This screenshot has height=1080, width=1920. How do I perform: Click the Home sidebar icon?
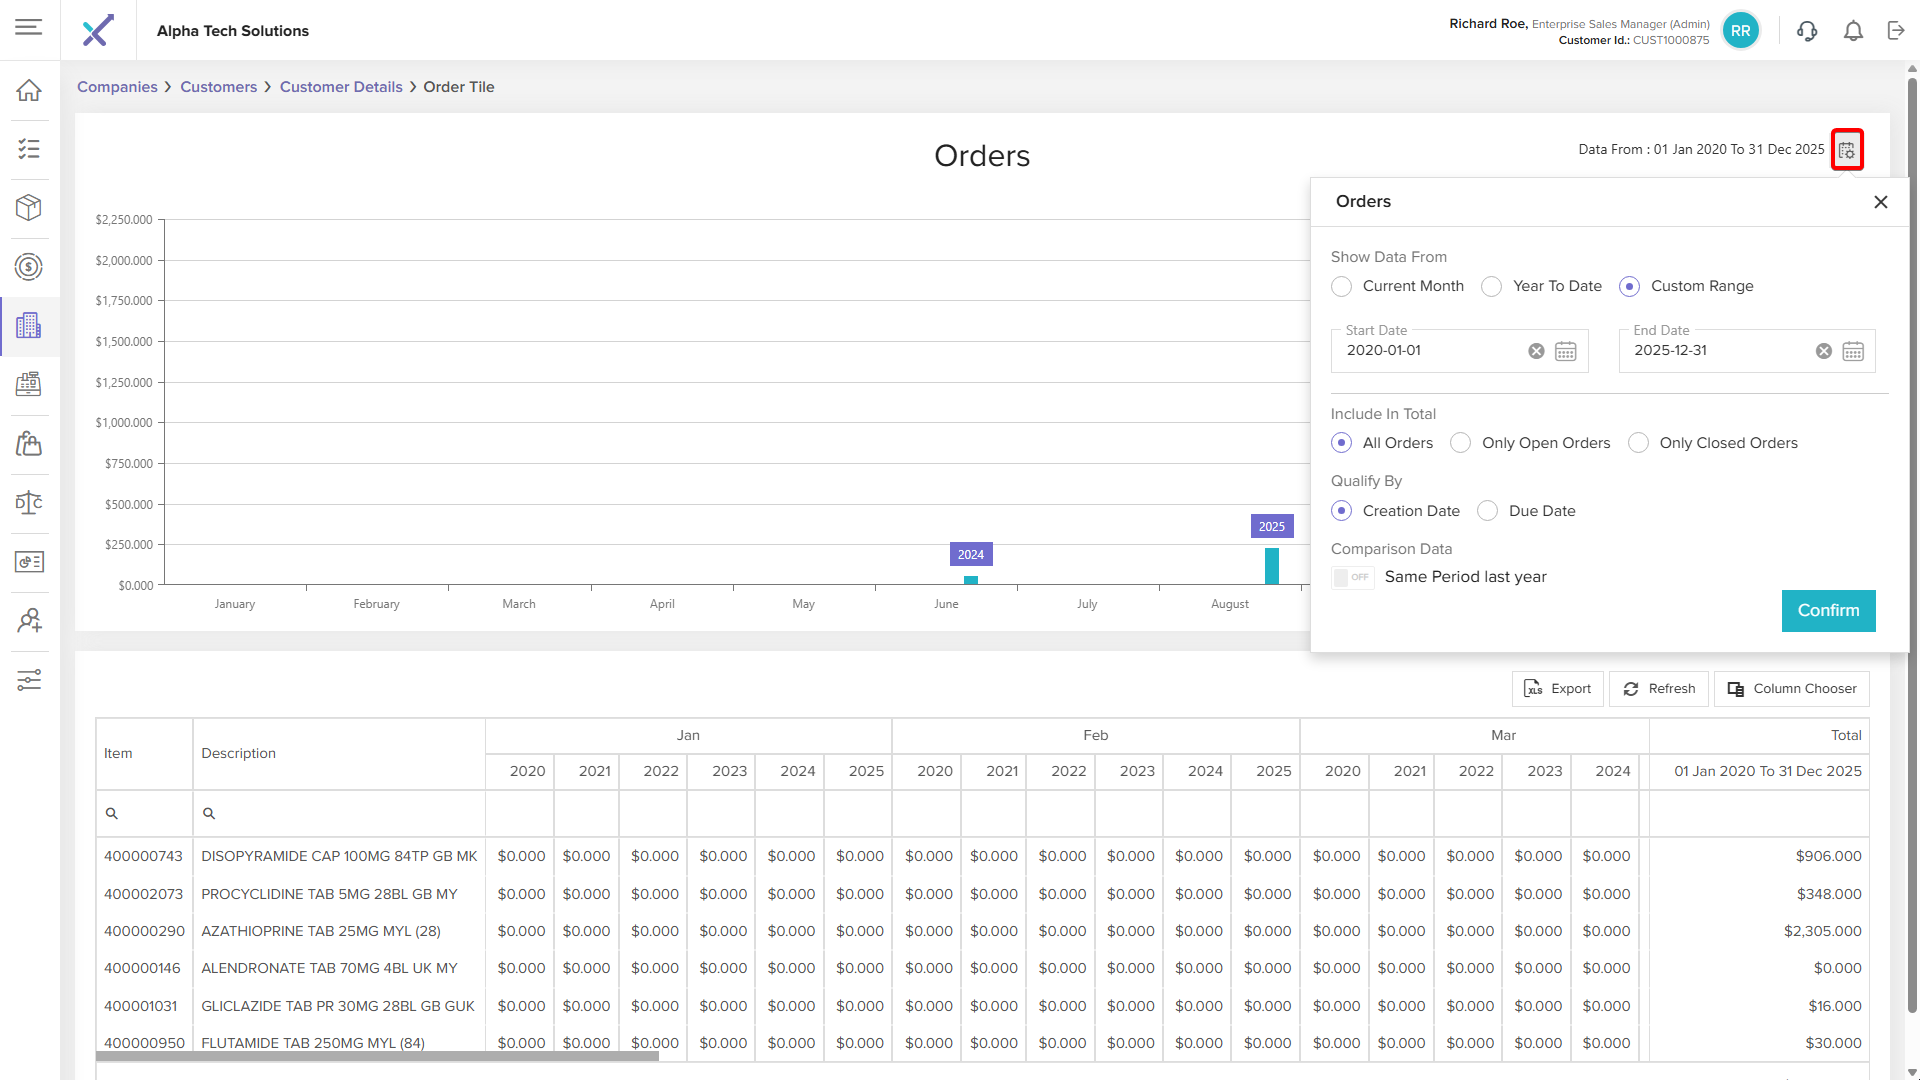coord(29,90)
